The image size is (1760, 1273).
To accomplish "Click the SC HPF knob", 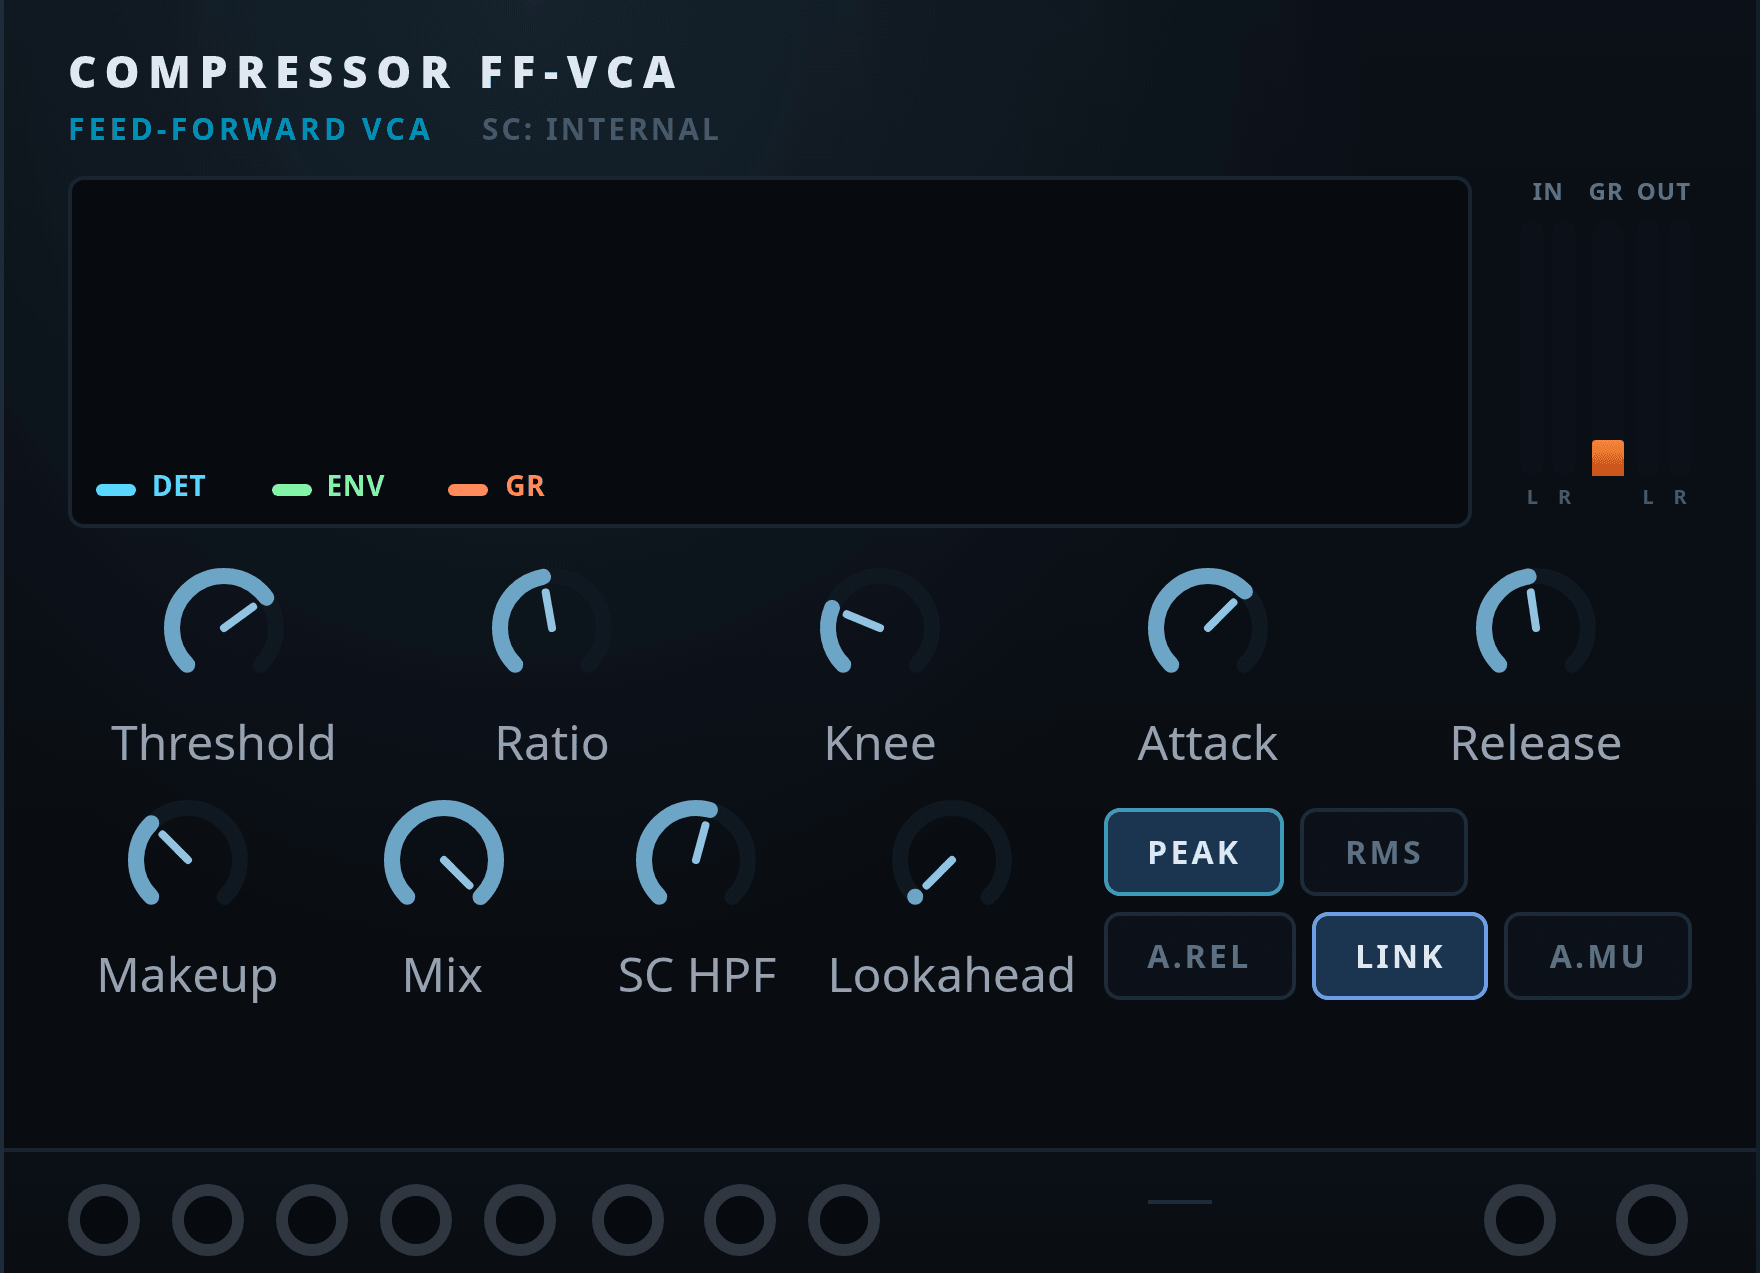I will (x=696, y=859).
